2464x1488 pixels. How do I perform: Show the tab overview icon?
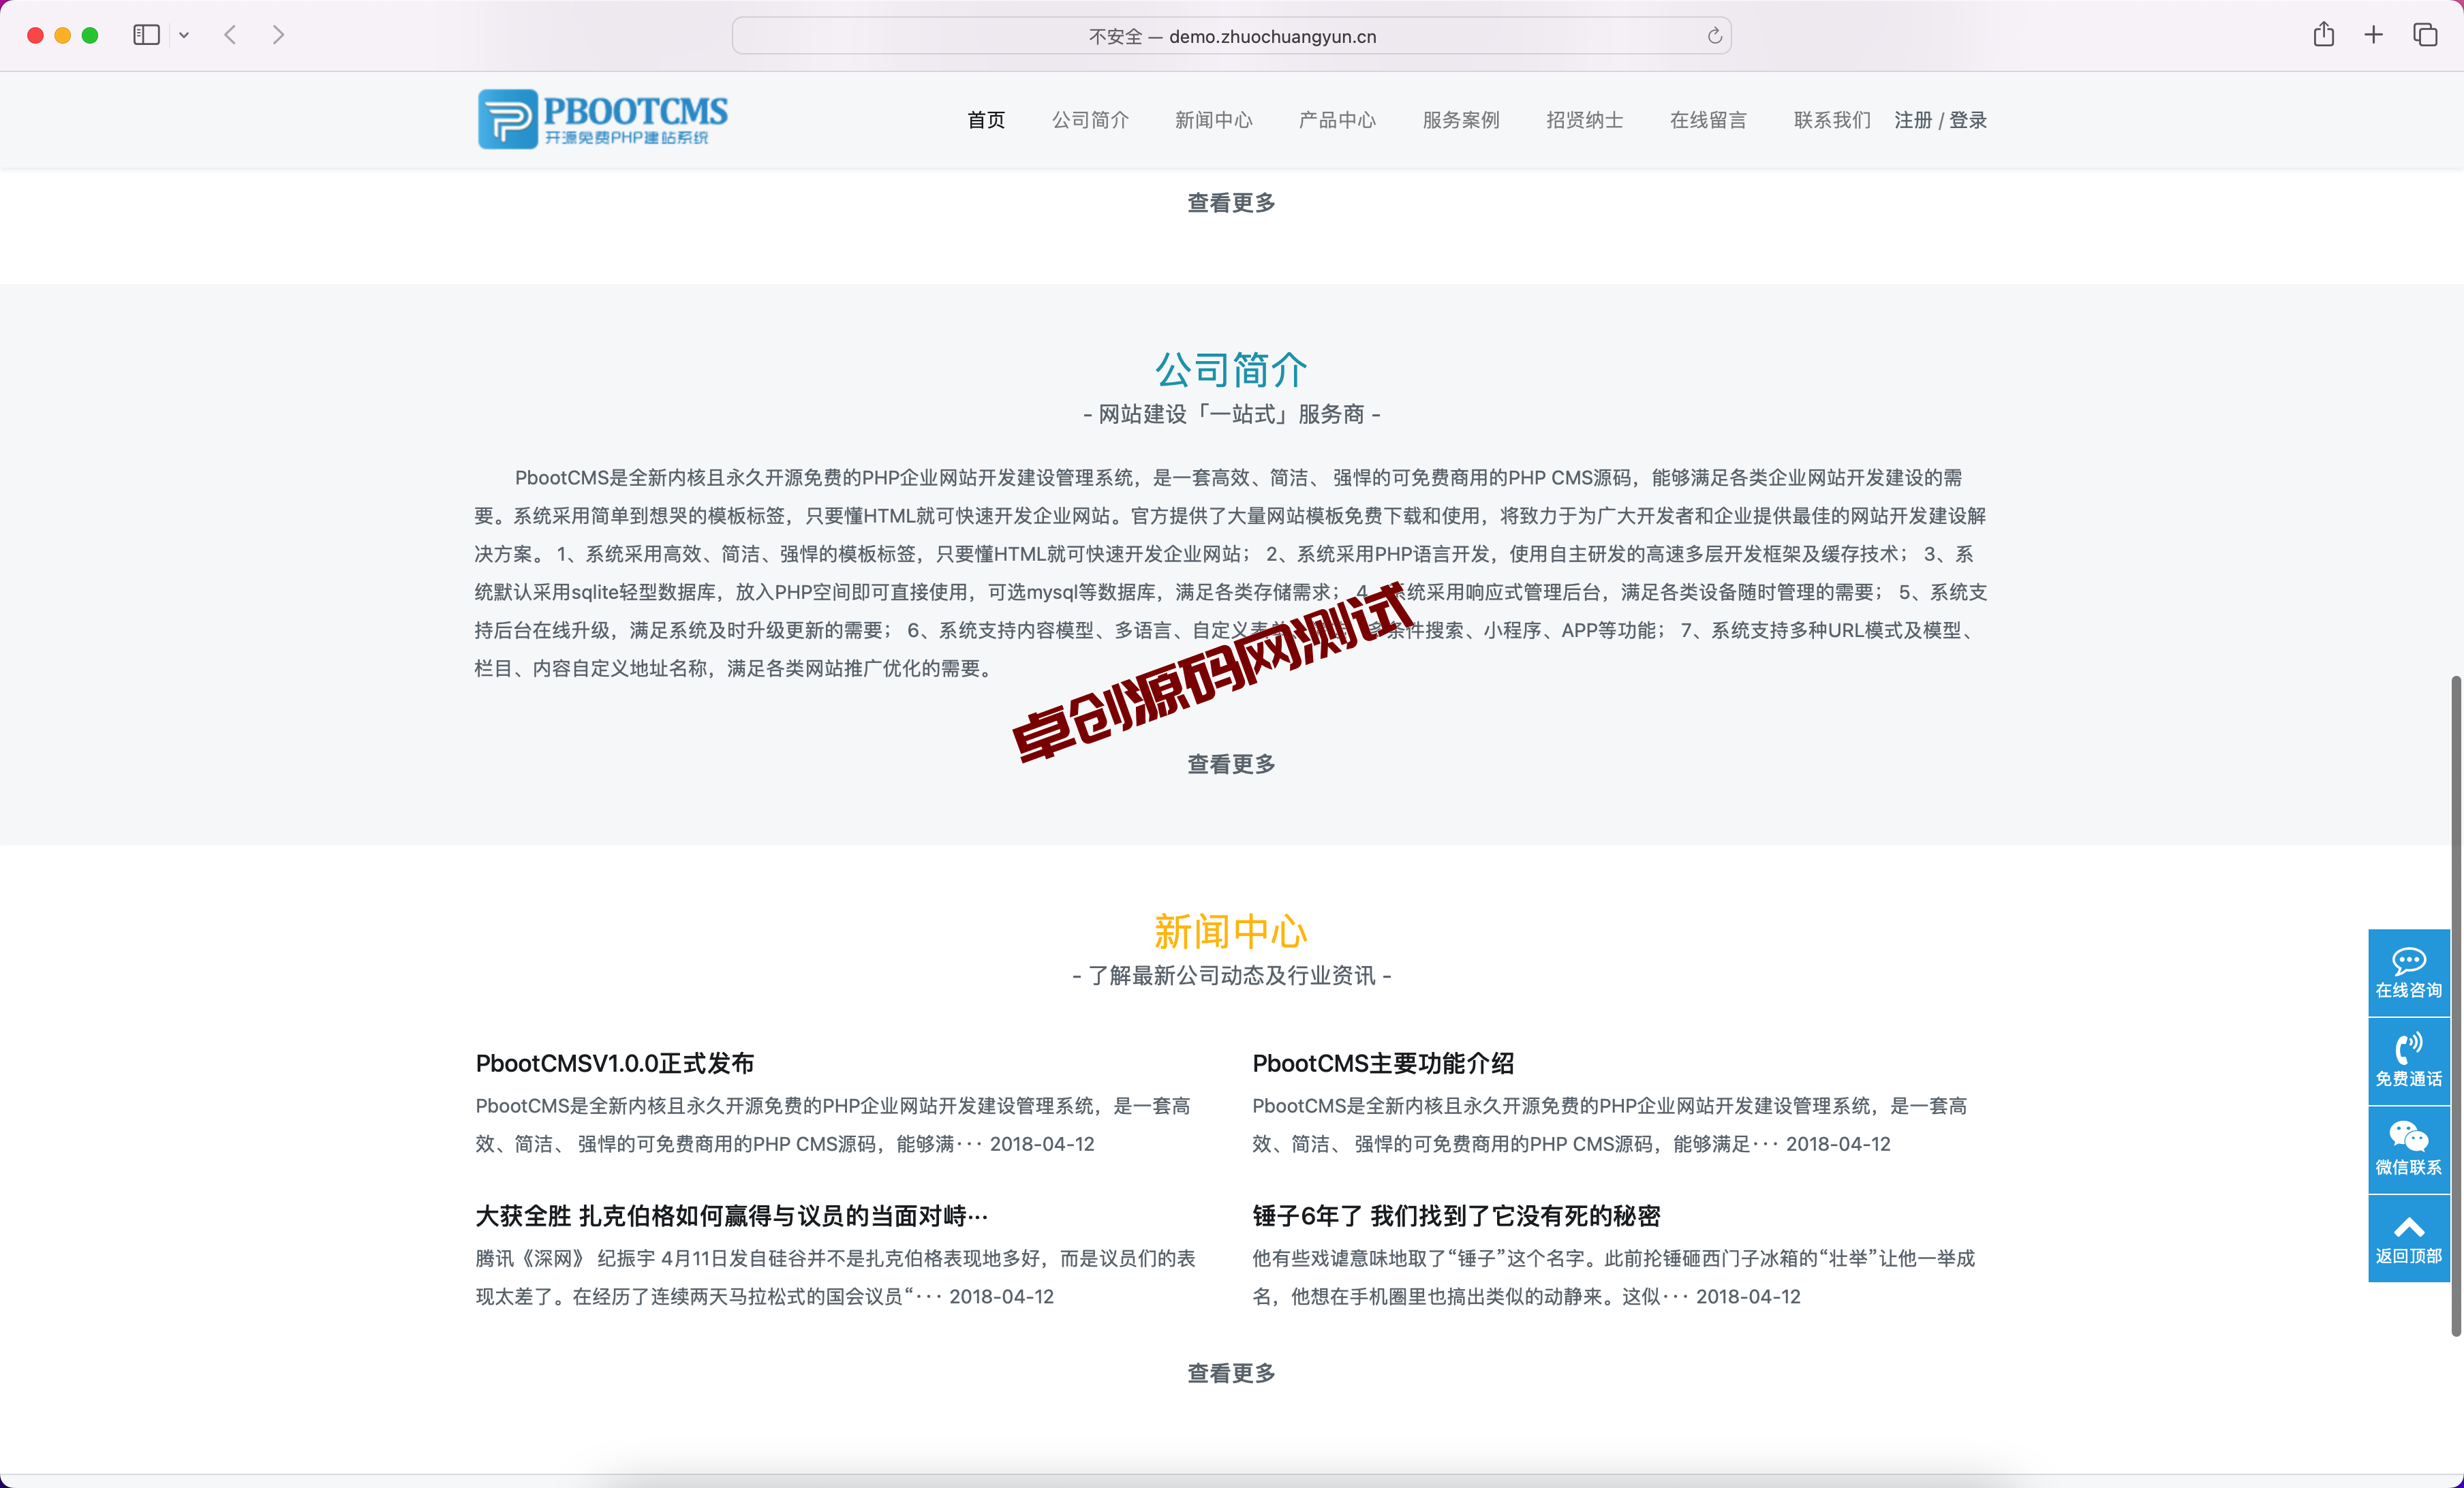(2425, 35)
